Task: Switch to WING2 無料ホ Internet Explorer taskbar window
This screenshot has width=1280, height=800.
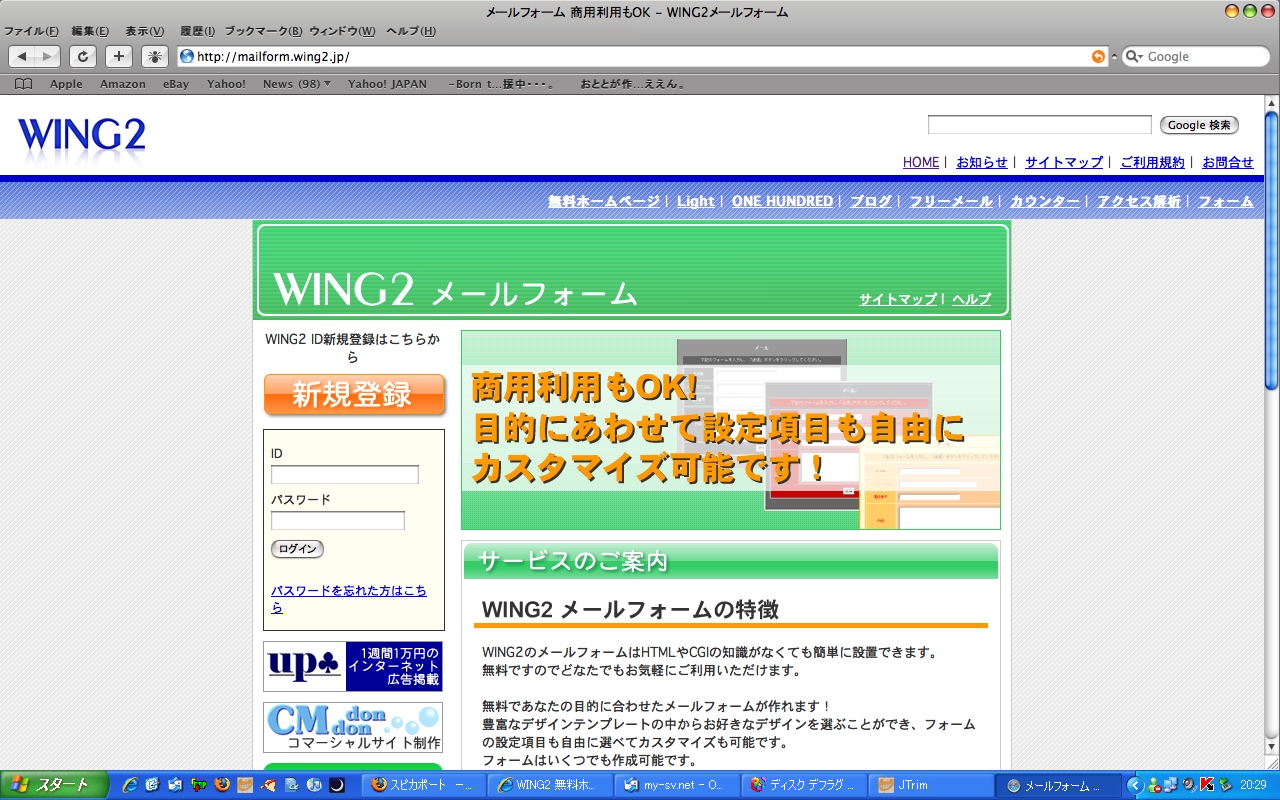Action: click(x=551, y=785)
